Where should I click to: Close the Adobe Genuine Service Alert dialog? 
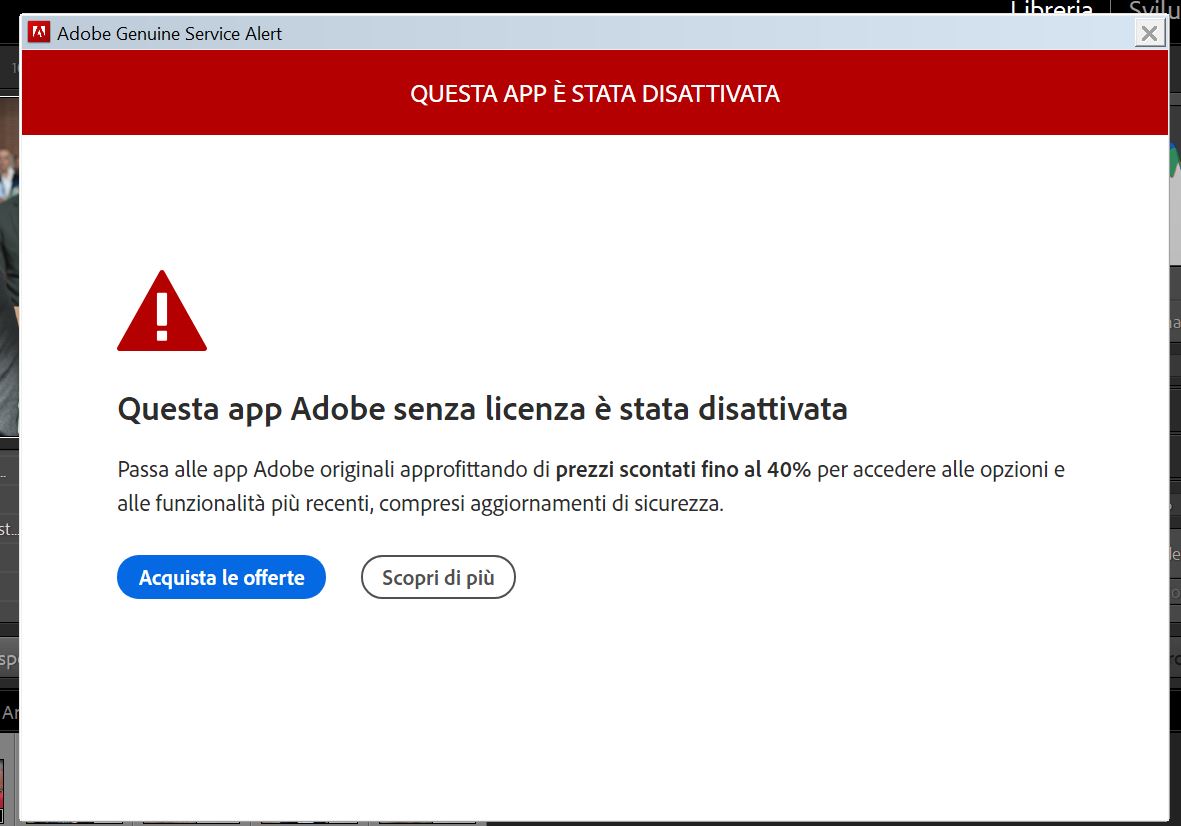[x=1149, y=33]
